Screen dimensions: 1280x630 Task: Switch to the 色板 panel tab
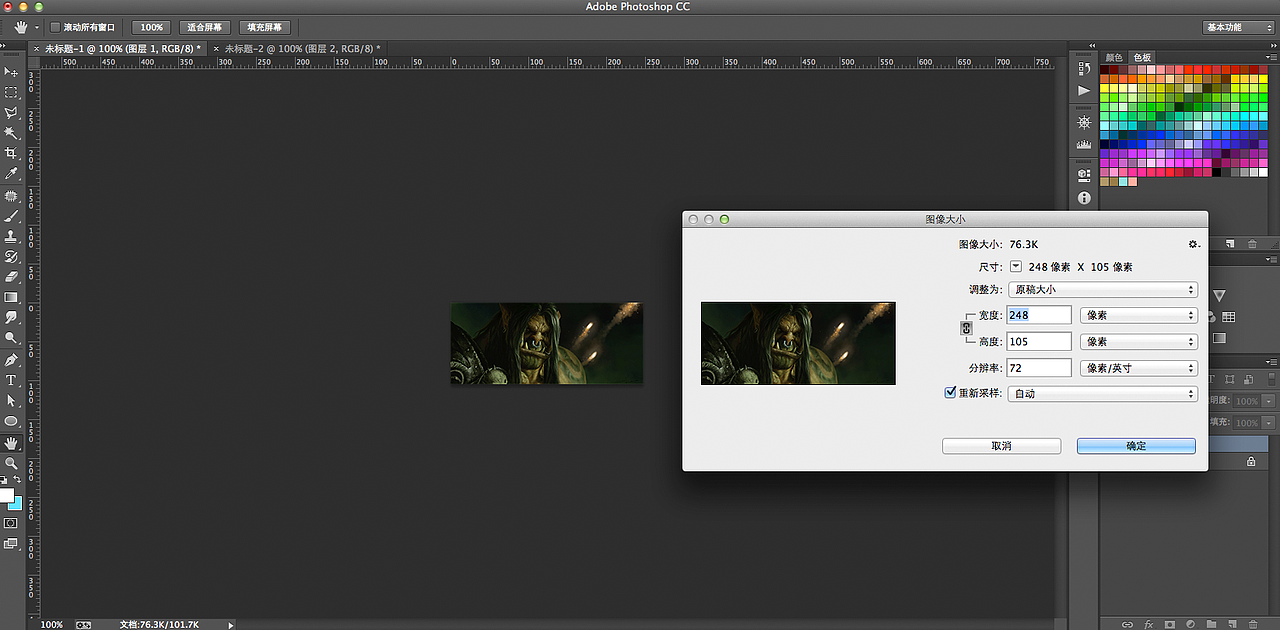(1141, 57)
